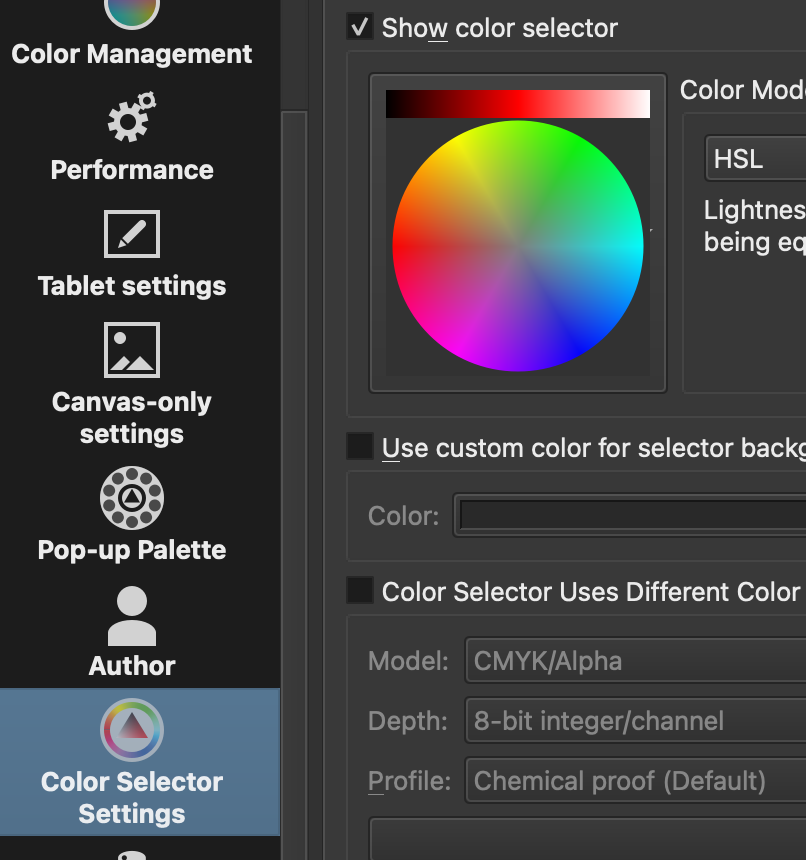806x860 pixels.
Task: Open the Pop-up Palette icon
Action: coord(132,497)
